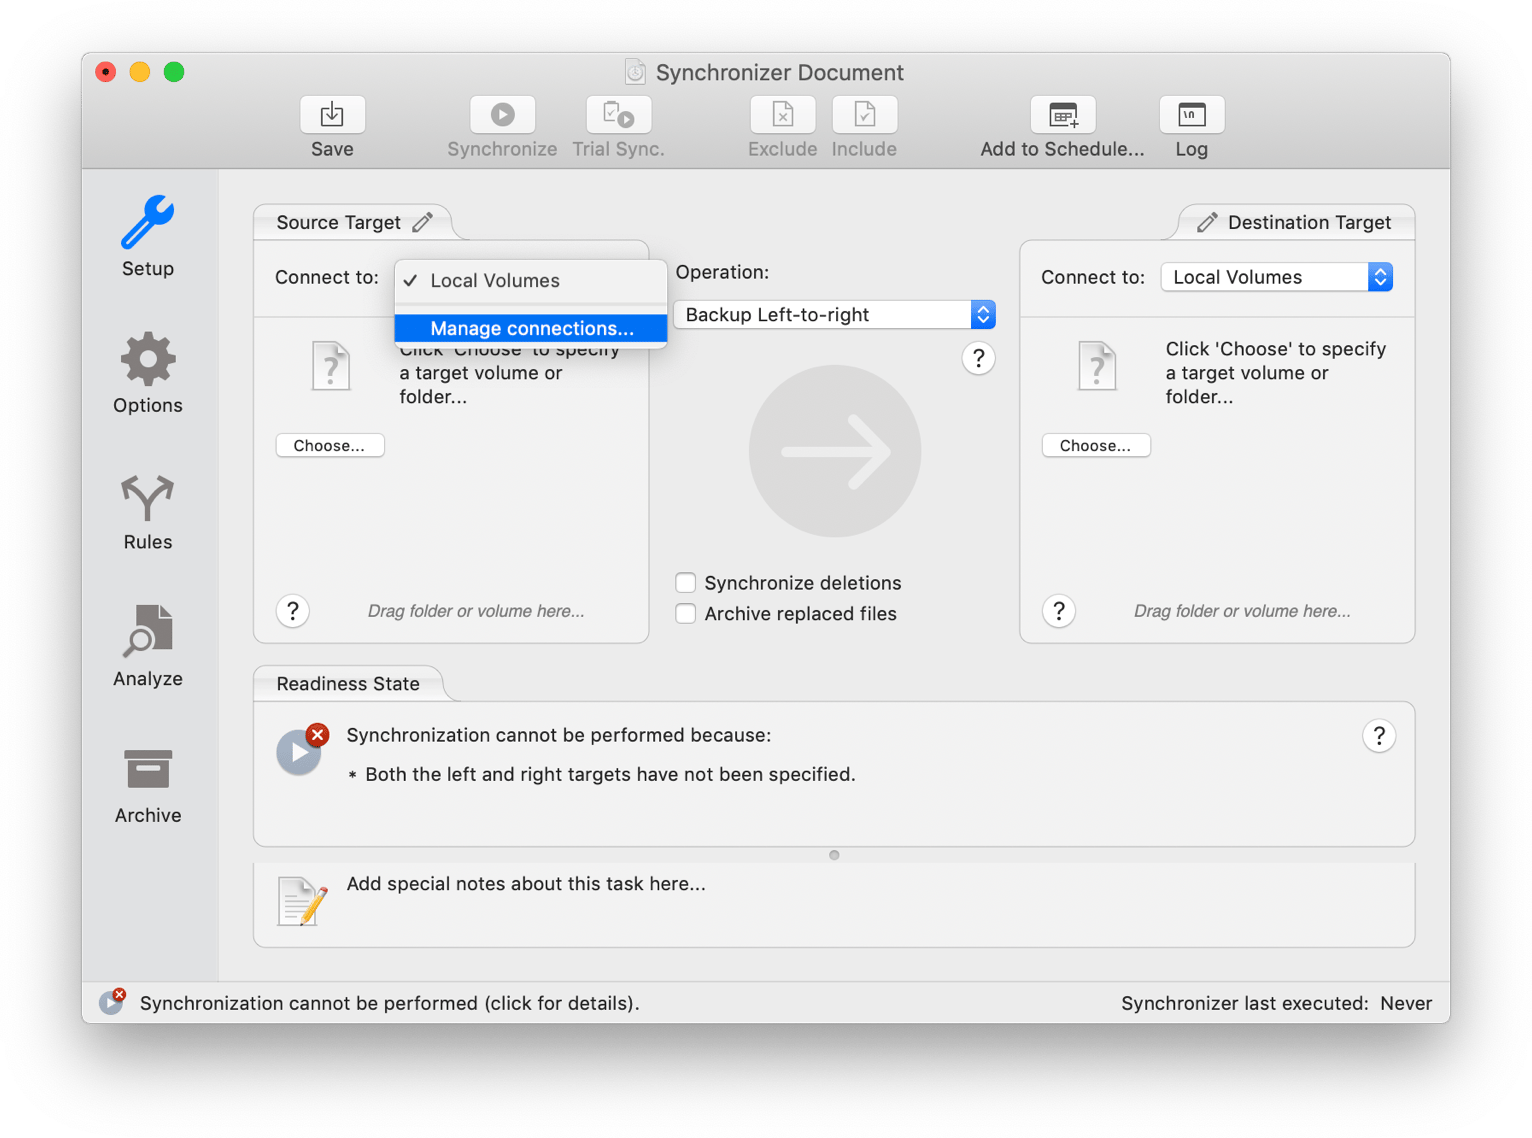Switch to the Rules section

(148, 498)
